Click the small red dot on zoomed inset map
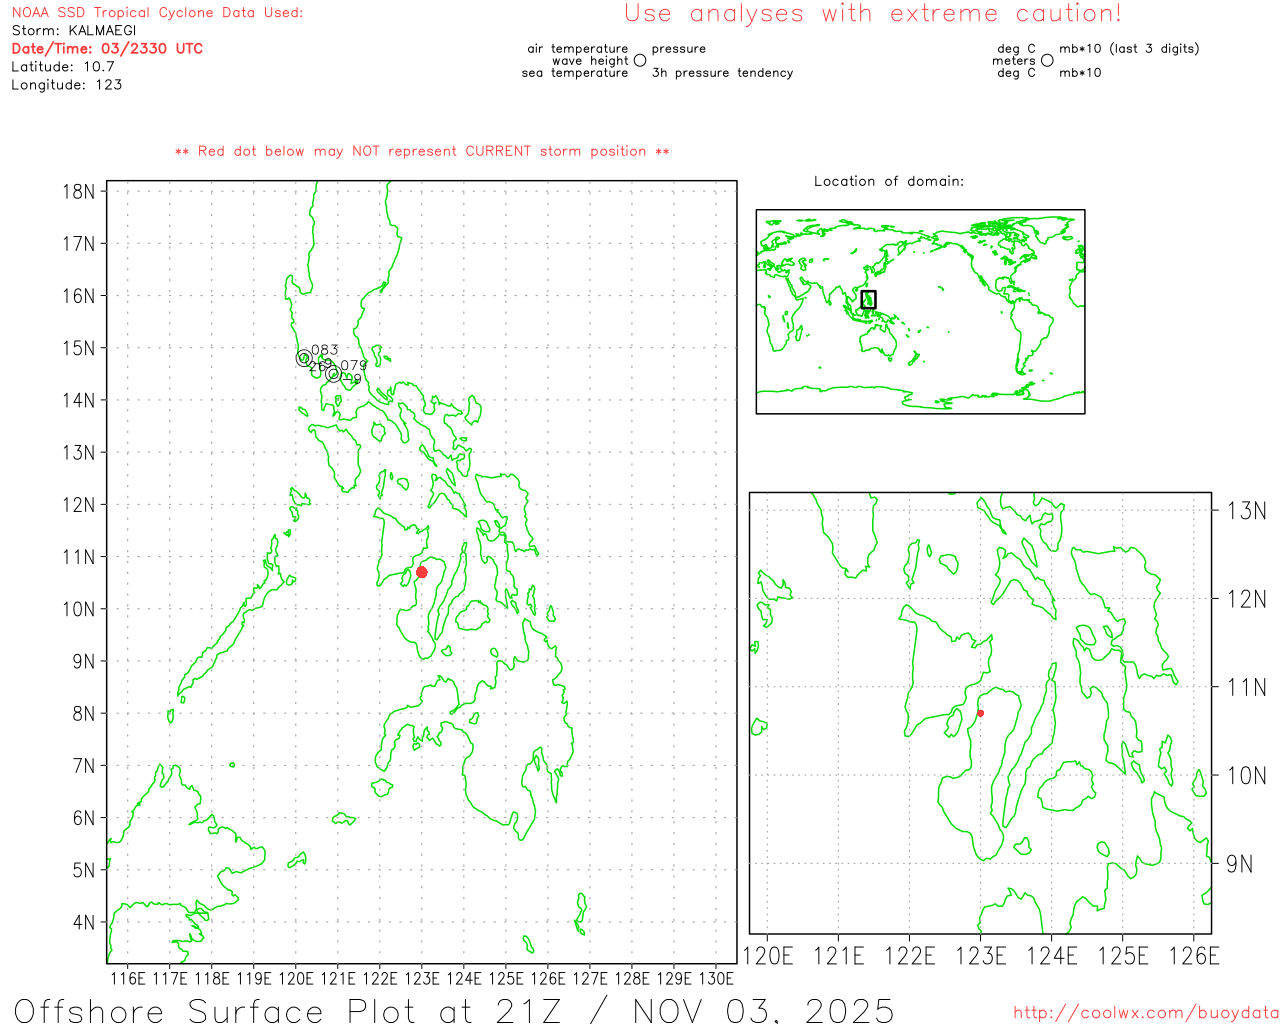The image size is (1280, 1024). [x=981, y=713]
